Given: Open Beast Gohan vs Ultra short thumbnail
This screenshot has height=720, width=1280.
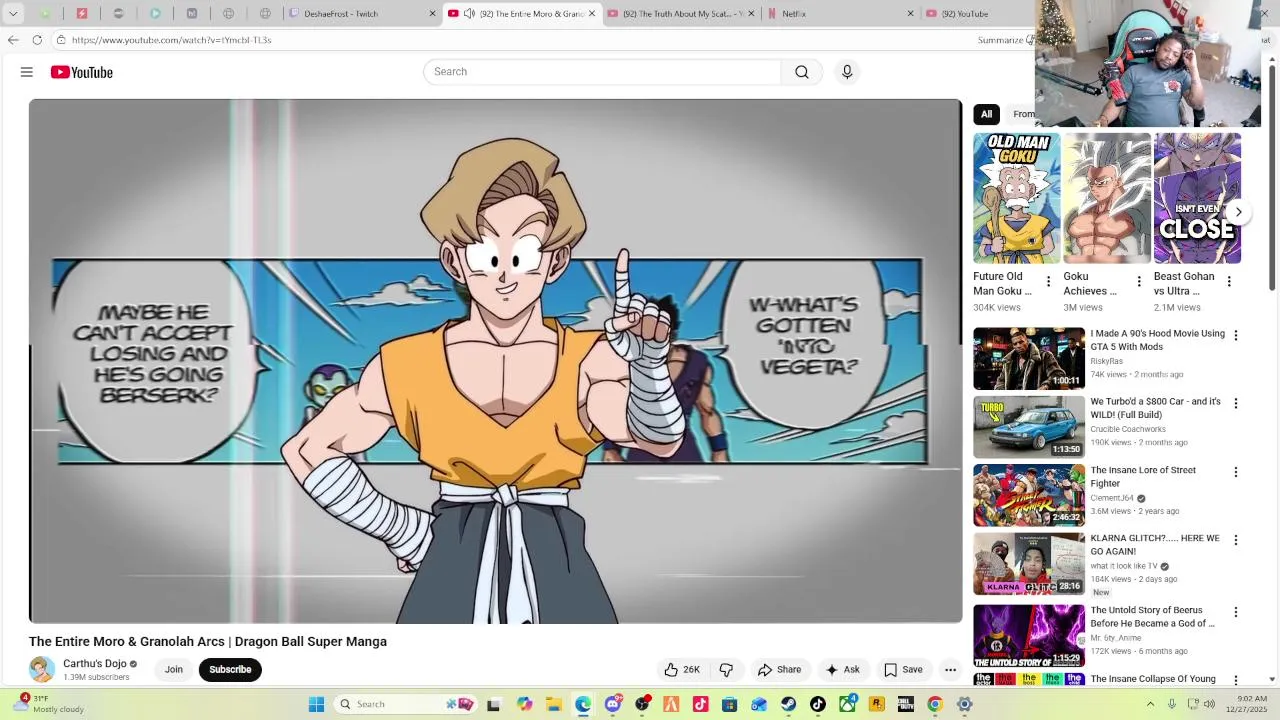Looking at the screenshot, I should point(1197,198).
